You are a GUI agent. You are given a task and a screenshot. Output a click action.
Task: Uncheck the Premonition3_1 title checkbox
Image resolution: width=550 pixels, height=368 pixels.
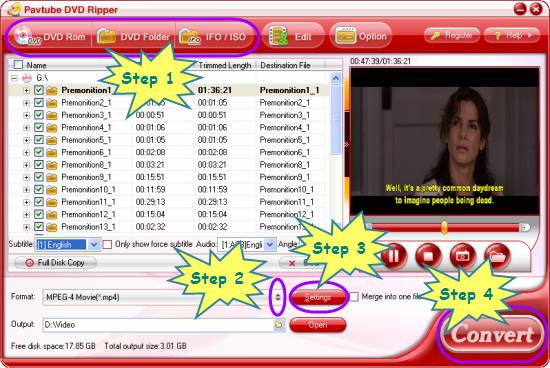39,115
